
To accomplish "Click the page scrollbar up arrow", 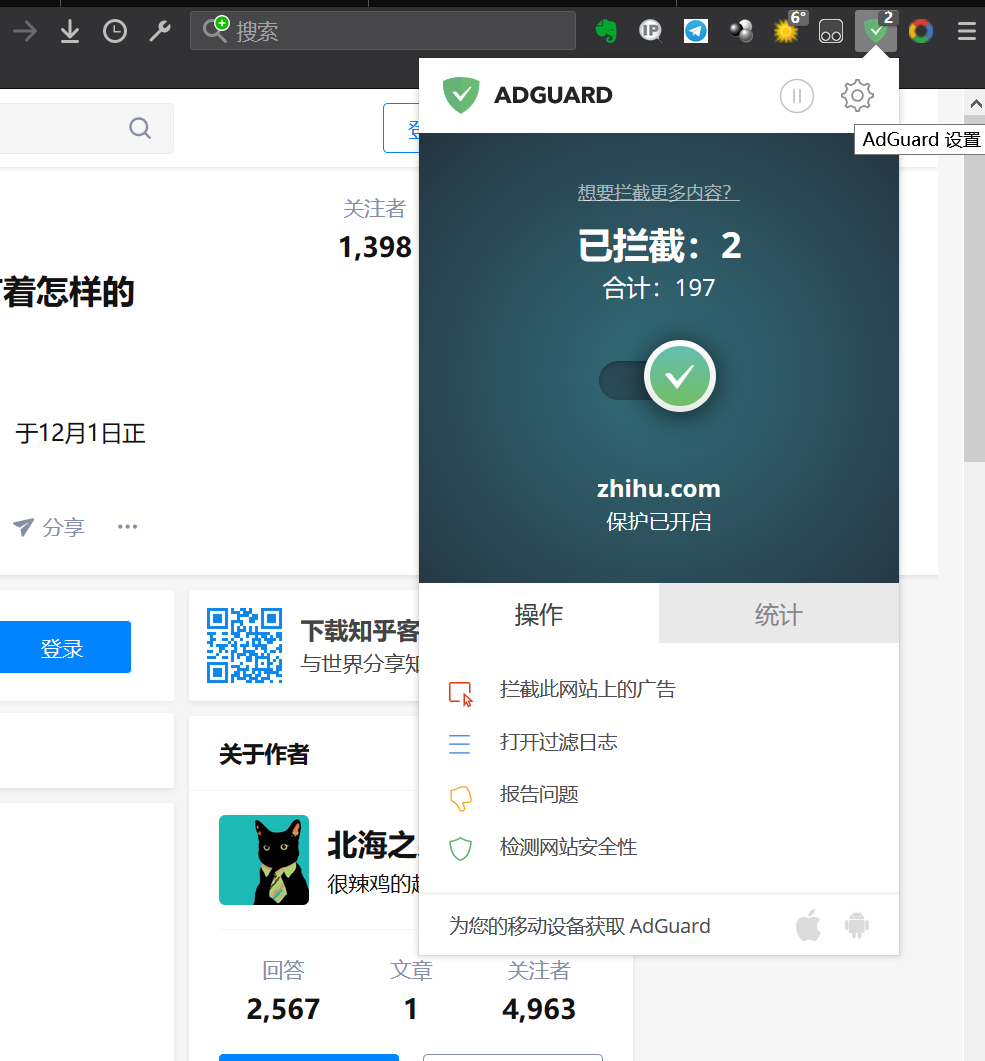I will click(975, 104).
